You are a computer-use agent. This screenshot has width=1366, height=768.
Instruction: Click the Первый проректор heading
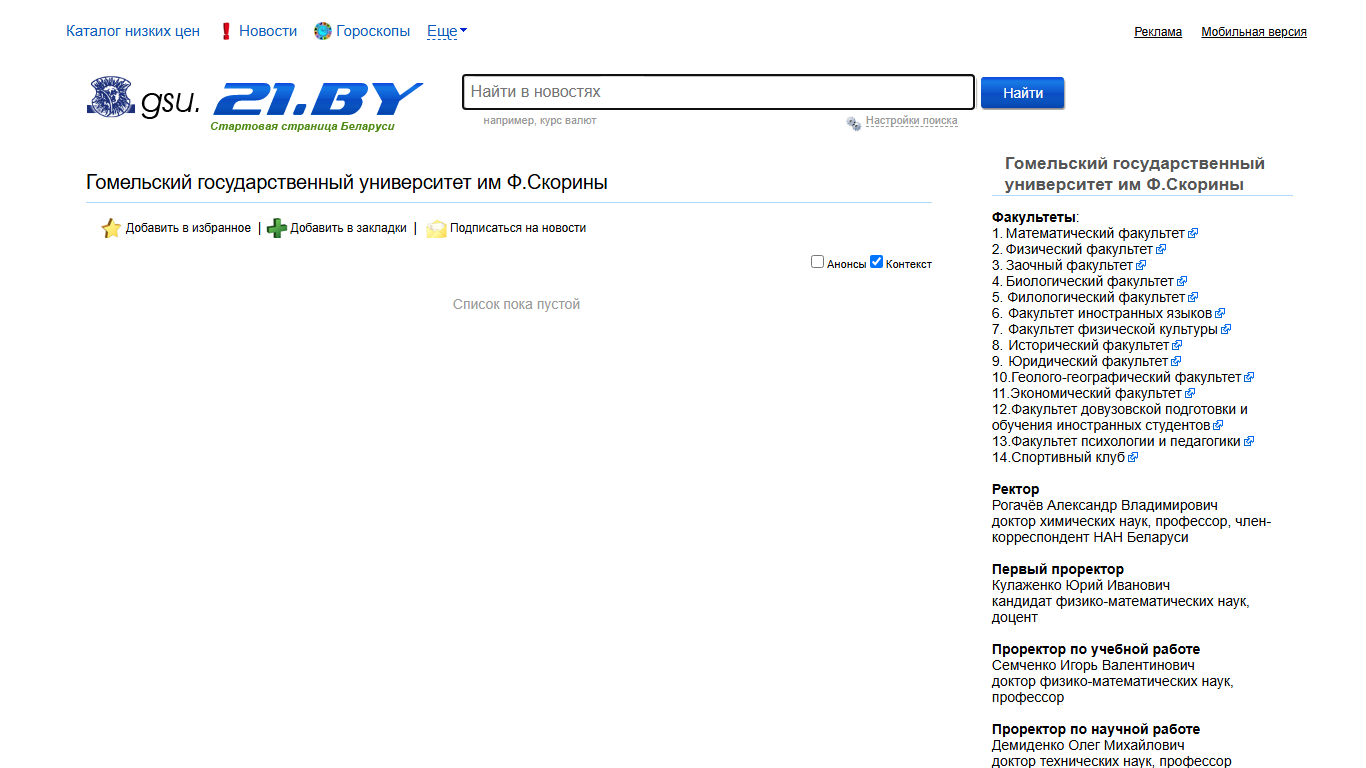click(x=1058, y=569)
